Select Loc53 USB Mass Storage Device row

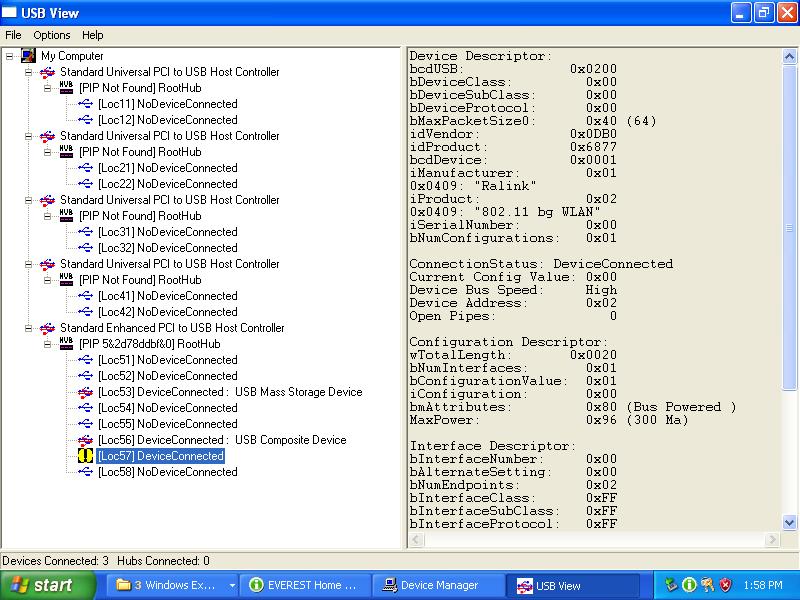(x=230, y=392)
